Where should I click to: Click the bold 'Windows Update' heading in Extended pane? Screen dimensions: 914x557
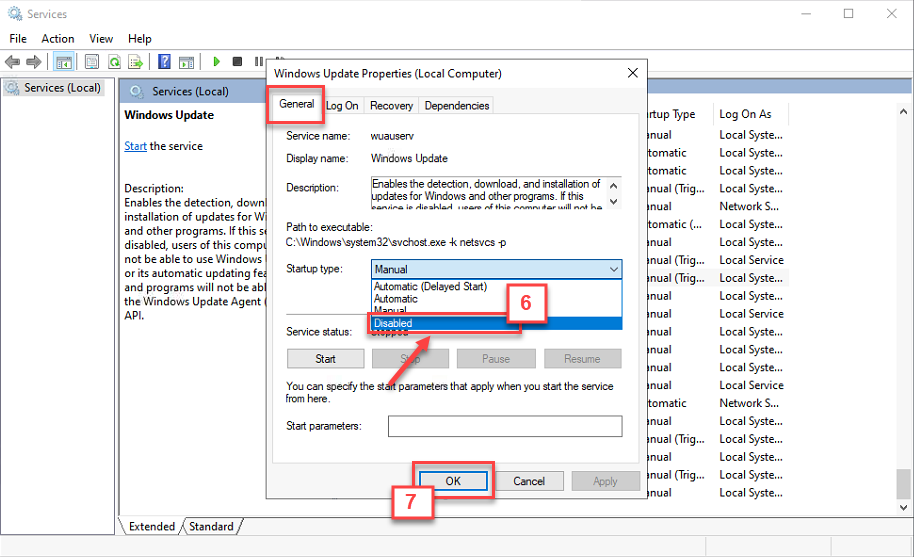[169, 115]
